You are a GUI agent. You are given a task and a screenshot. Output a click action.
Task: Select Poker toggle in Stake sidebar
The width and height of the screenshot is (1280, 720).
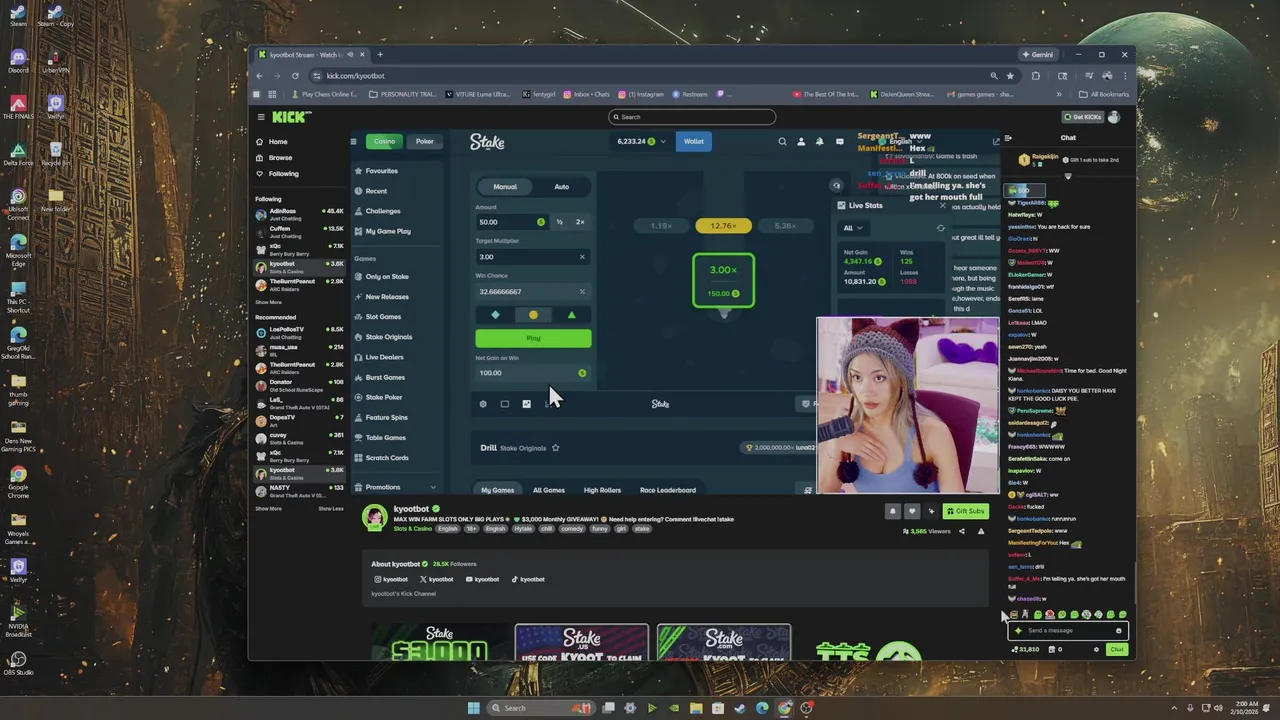coord(425,141)
